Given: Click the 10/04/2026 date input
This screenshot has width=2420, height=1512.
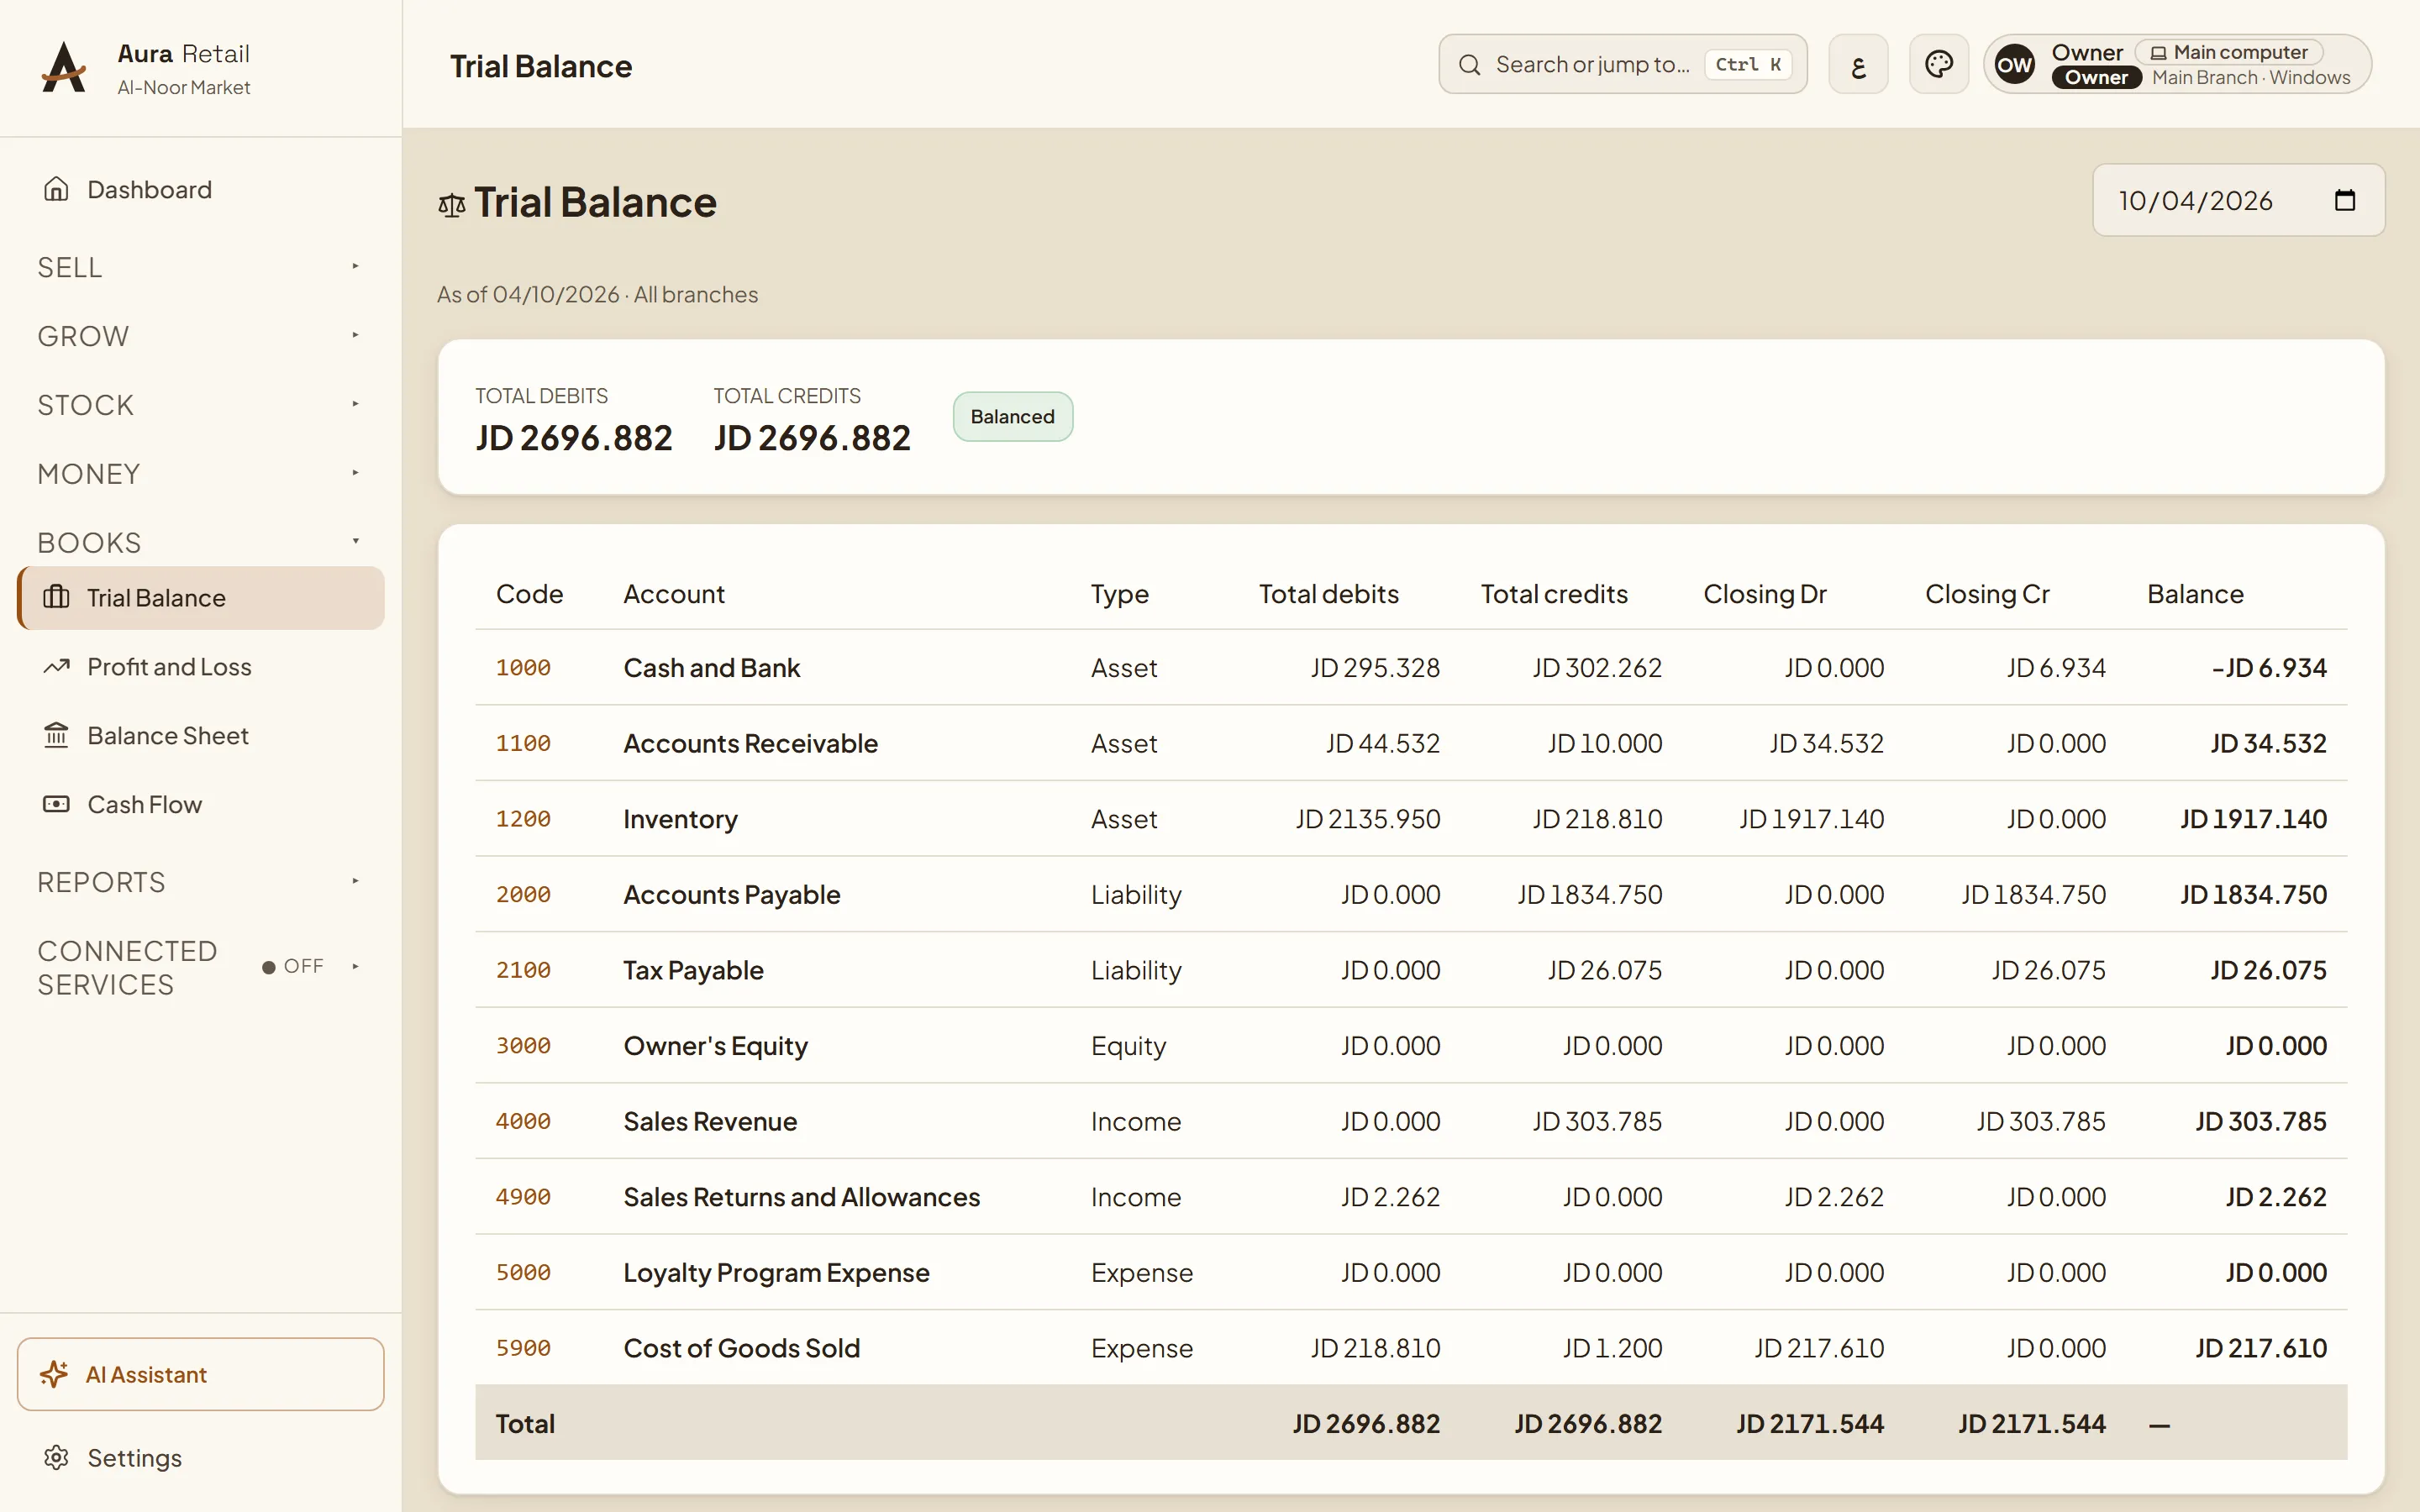Looking at the screenshot, I should coord(2238,200).
